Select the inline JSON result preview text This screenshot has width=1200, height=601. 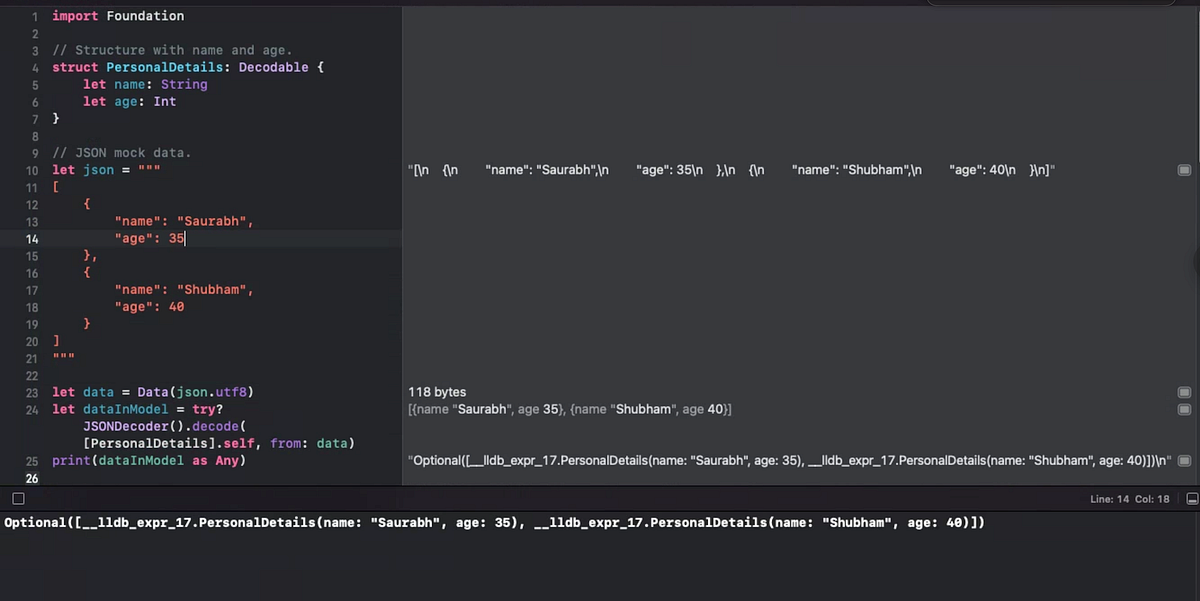click(x=730, y=170)
